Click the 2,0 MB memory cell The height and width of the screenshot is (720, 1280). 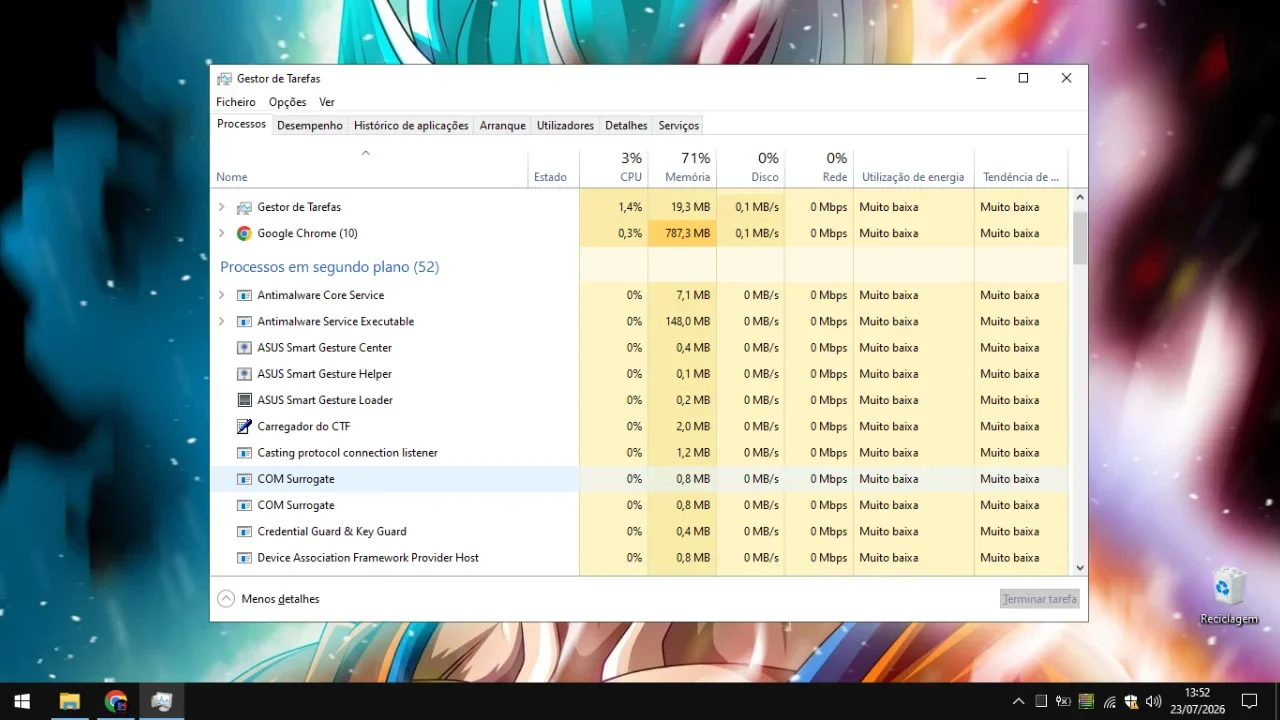pos(682,426)
